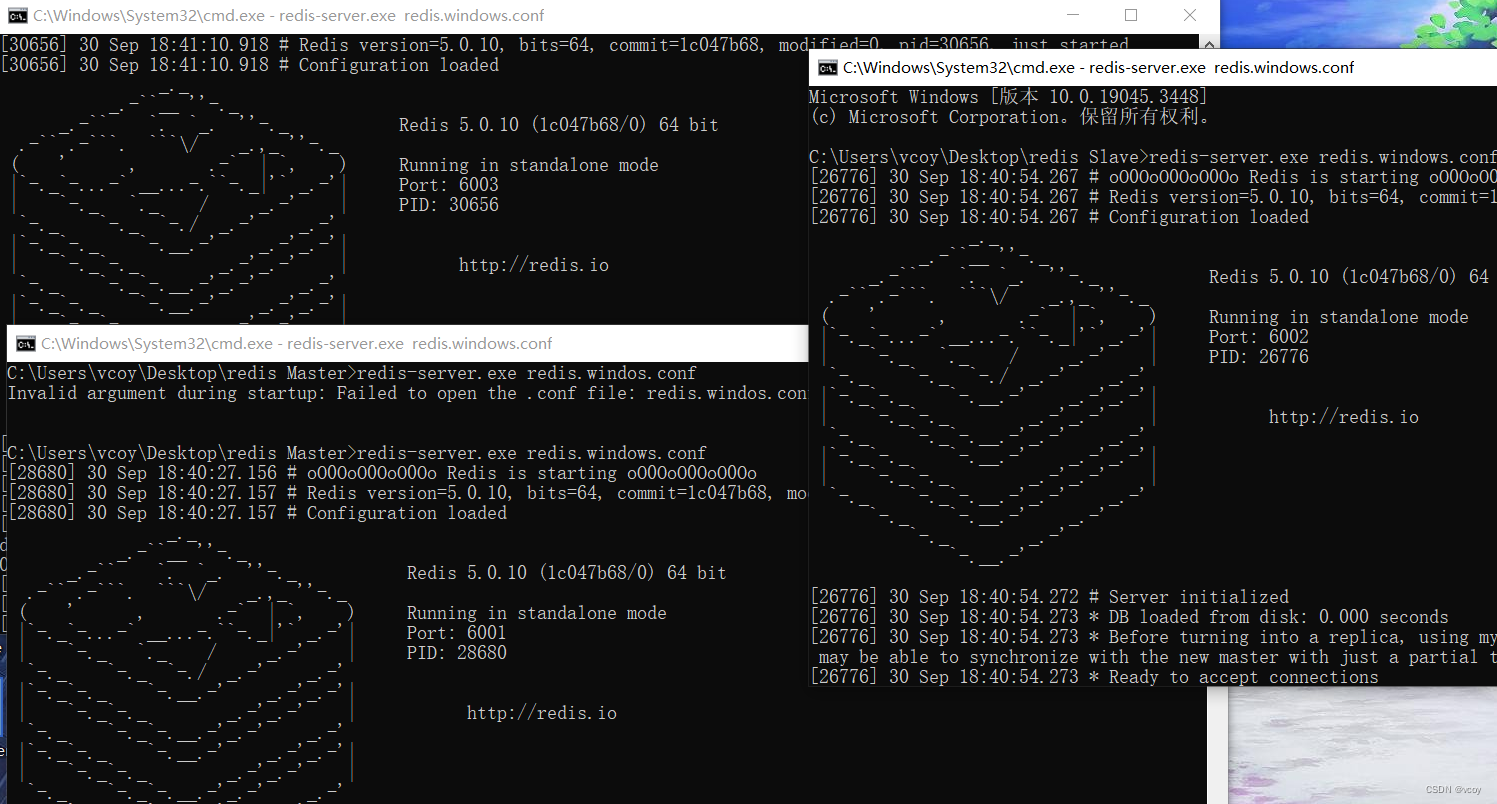Open http://redis.io in the port 6002 window
The image size is (1497, 804).
click(1343, 417)
